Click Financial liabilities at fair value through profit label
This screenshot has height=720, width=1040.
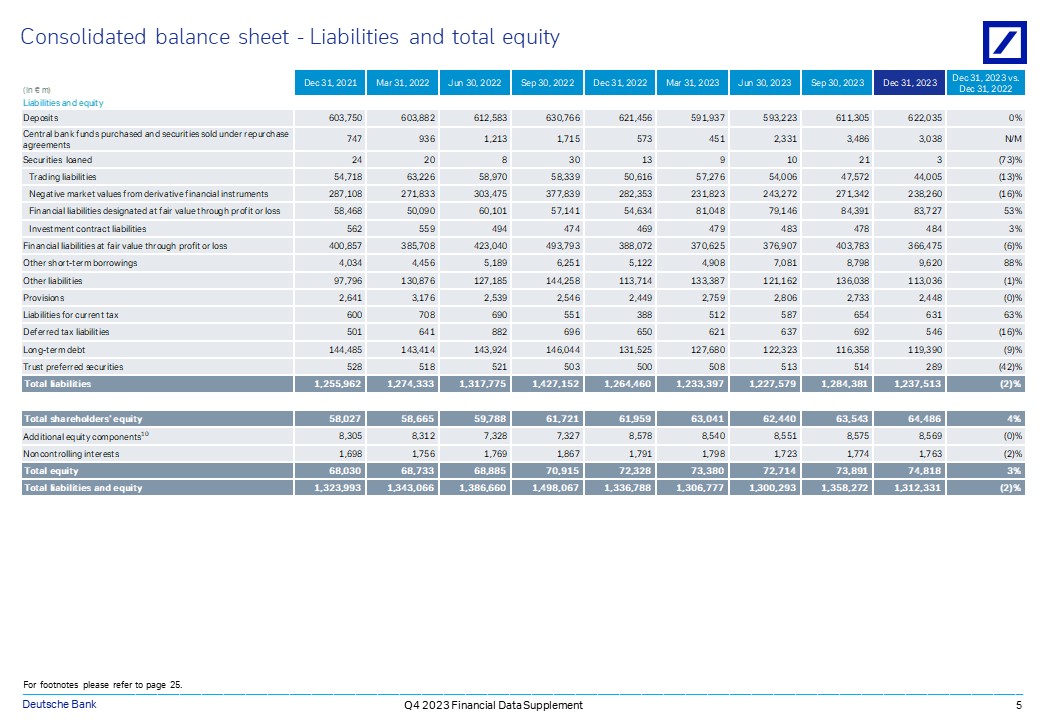click(125, 246)
